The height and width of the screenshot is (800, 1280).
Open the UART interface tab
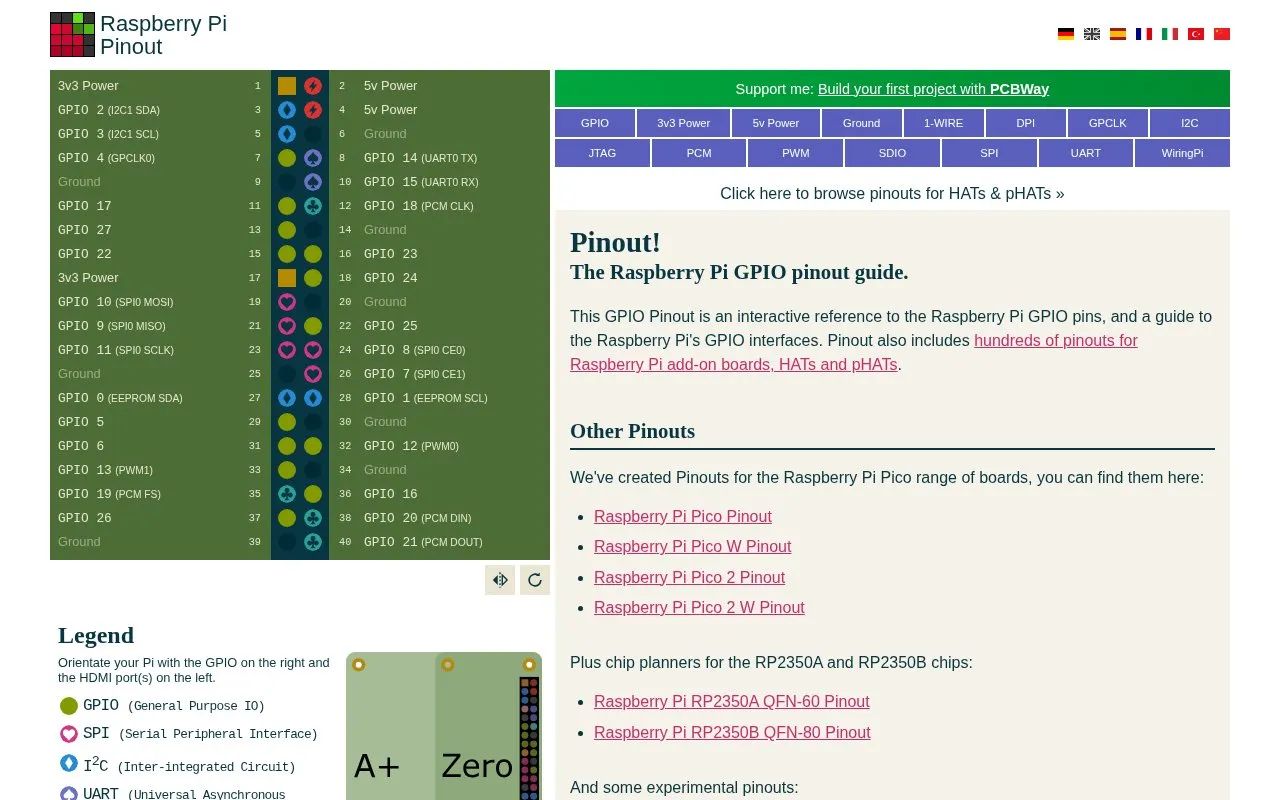pyautogui.click(x=1085, y=153)
